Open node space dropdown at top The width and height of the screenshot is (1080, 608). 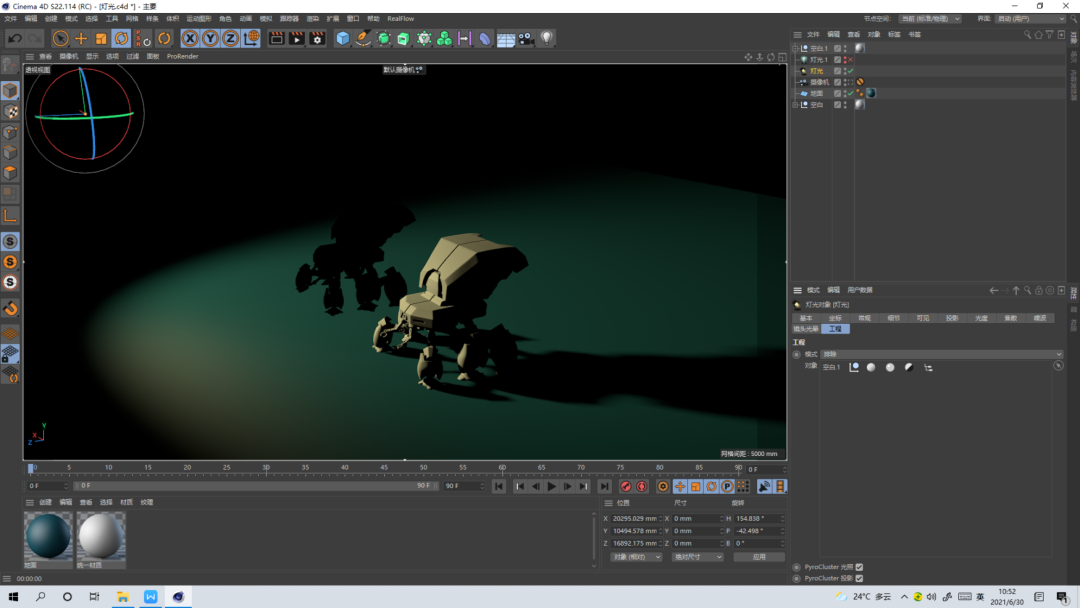coord(930,19)
